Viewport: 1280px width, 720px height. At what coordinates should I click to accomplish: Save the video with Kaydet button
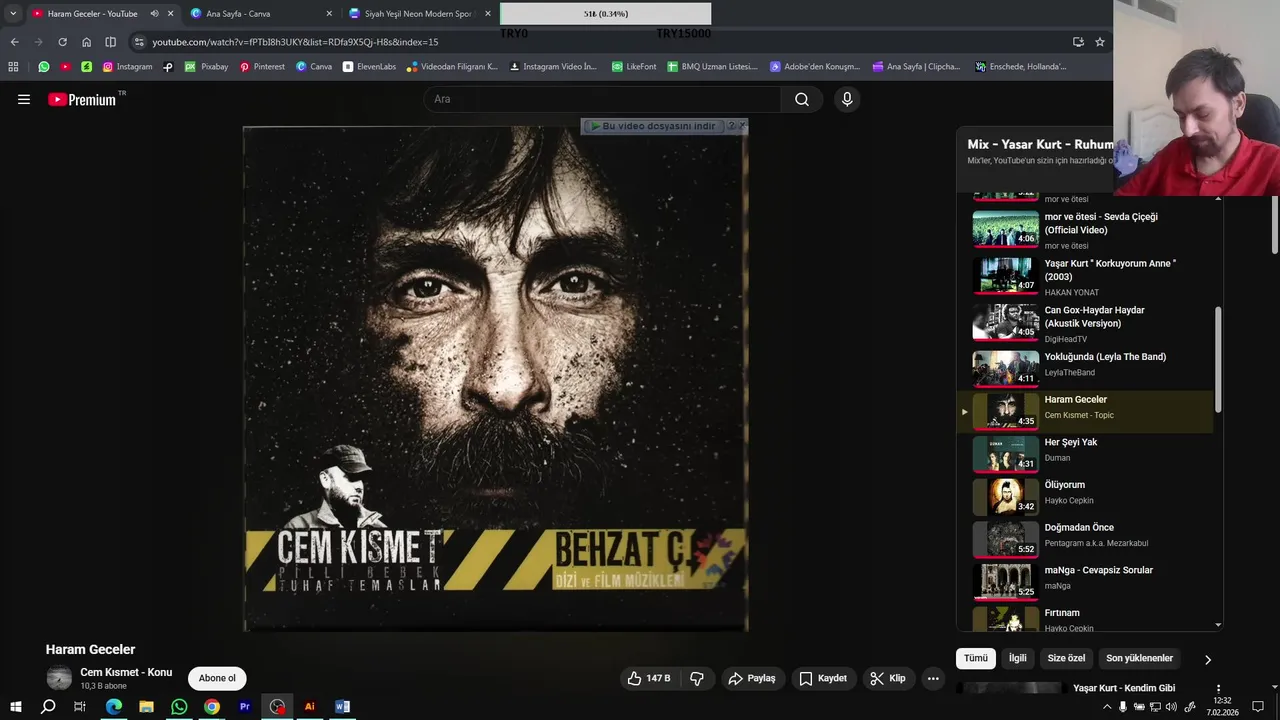[822, 678]
